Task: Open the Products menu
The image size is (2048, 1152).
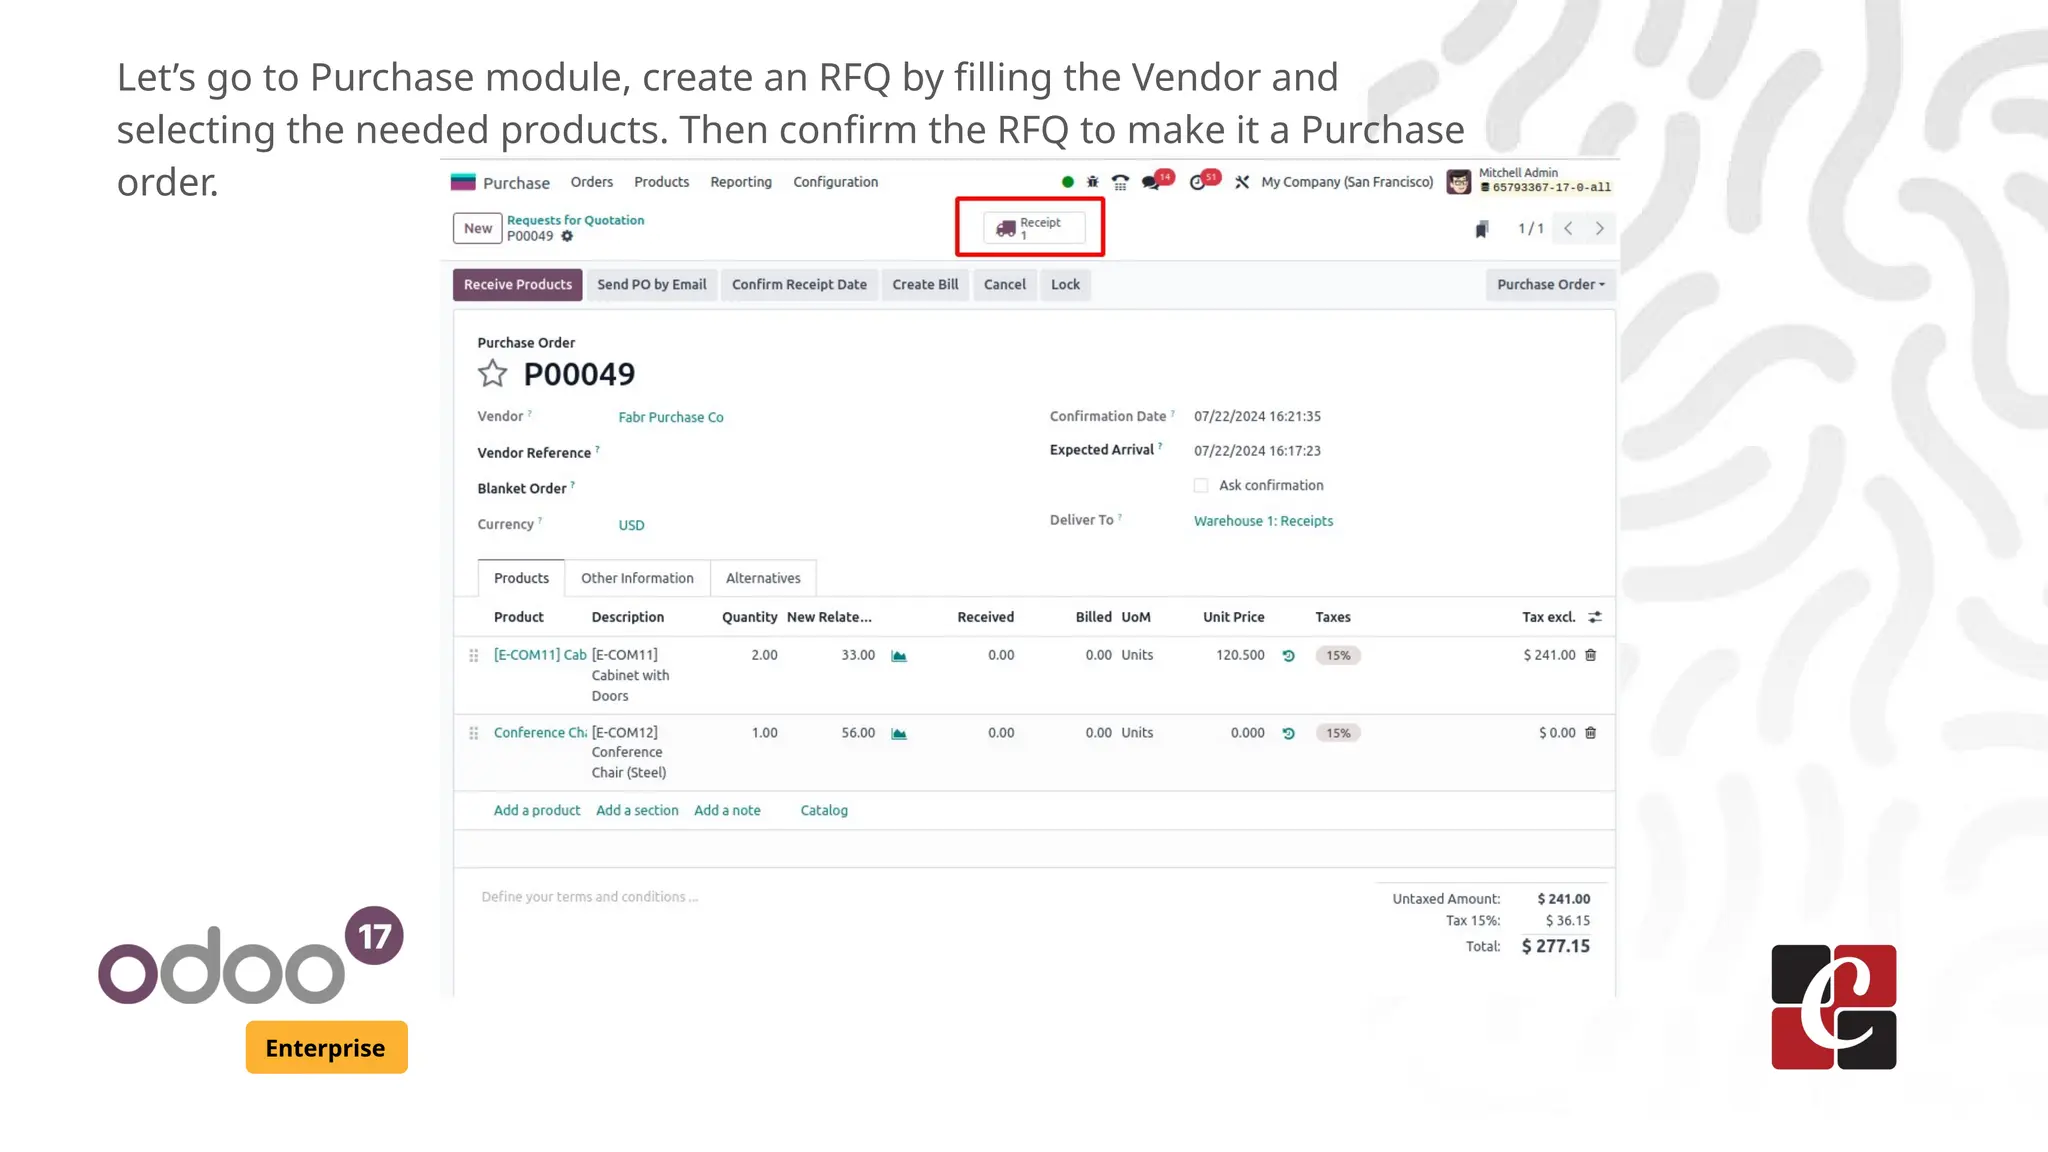Action: [661, 182]
